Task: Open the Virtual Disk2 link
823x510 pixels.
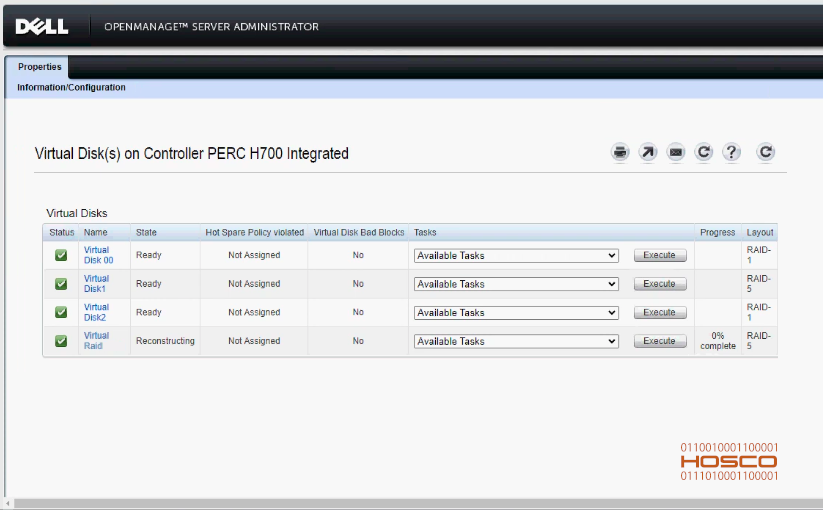Action: 97,312
